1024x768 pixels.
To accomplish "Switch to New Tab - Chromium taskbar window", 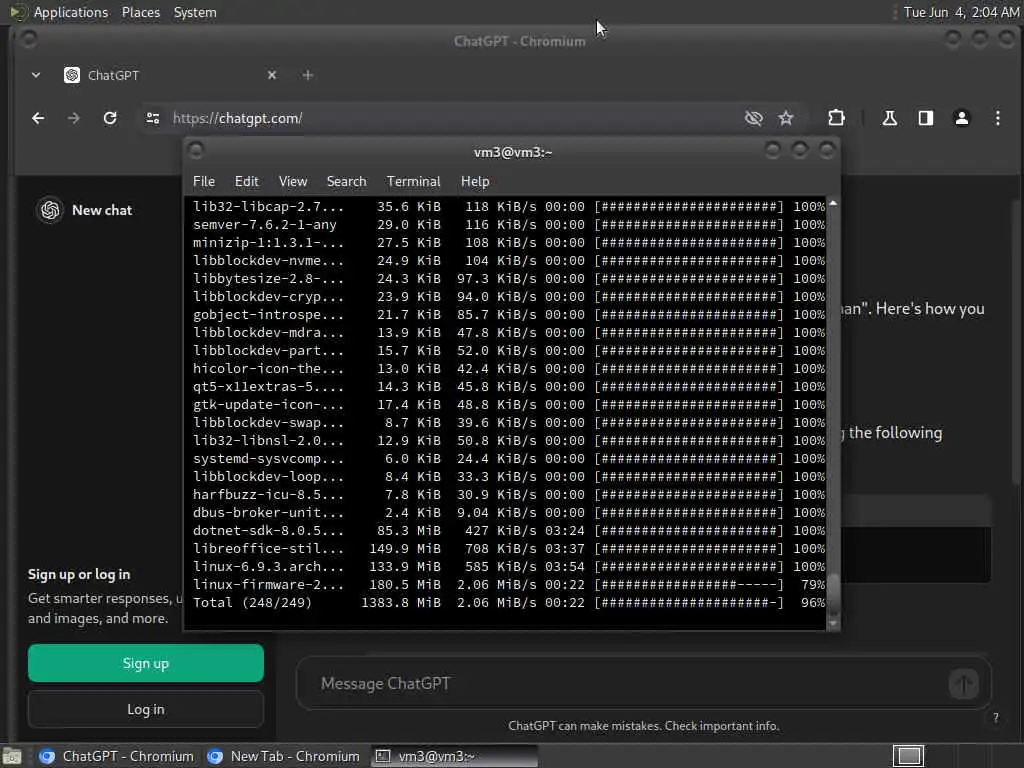I will (283, 756).
